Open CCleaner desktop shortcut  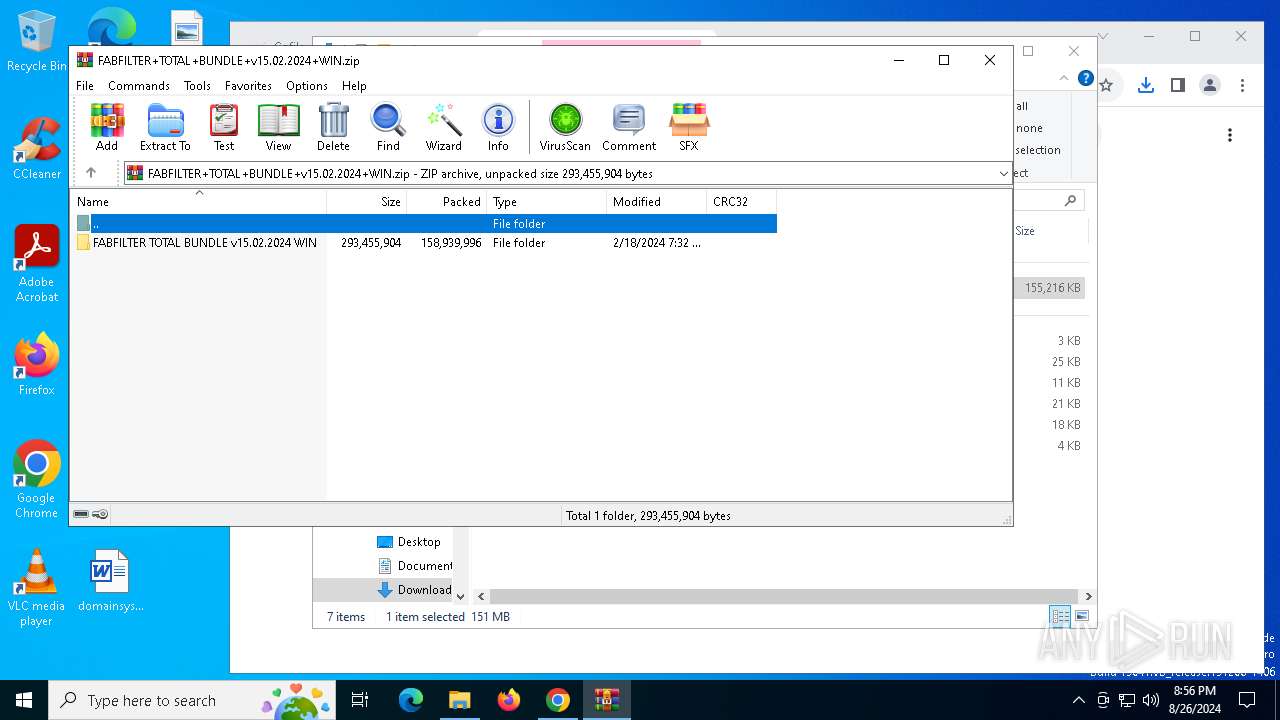pyautogui.click(x=37, y=149)
